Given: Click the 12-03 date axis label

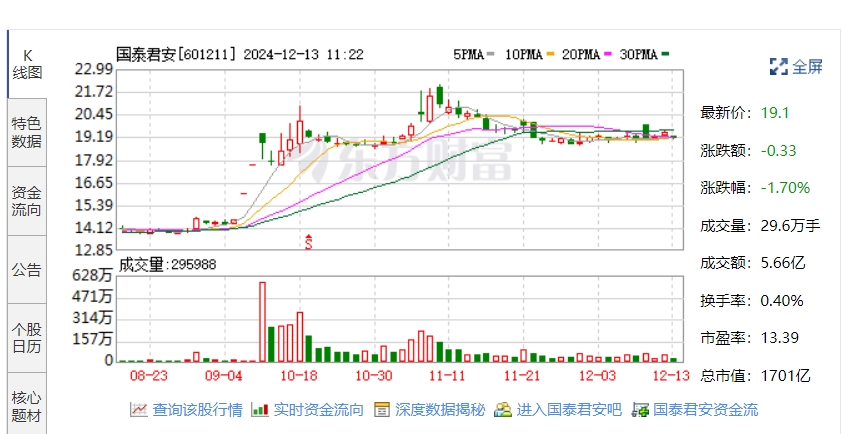Looking at the screenshot, I should [597, 377].
